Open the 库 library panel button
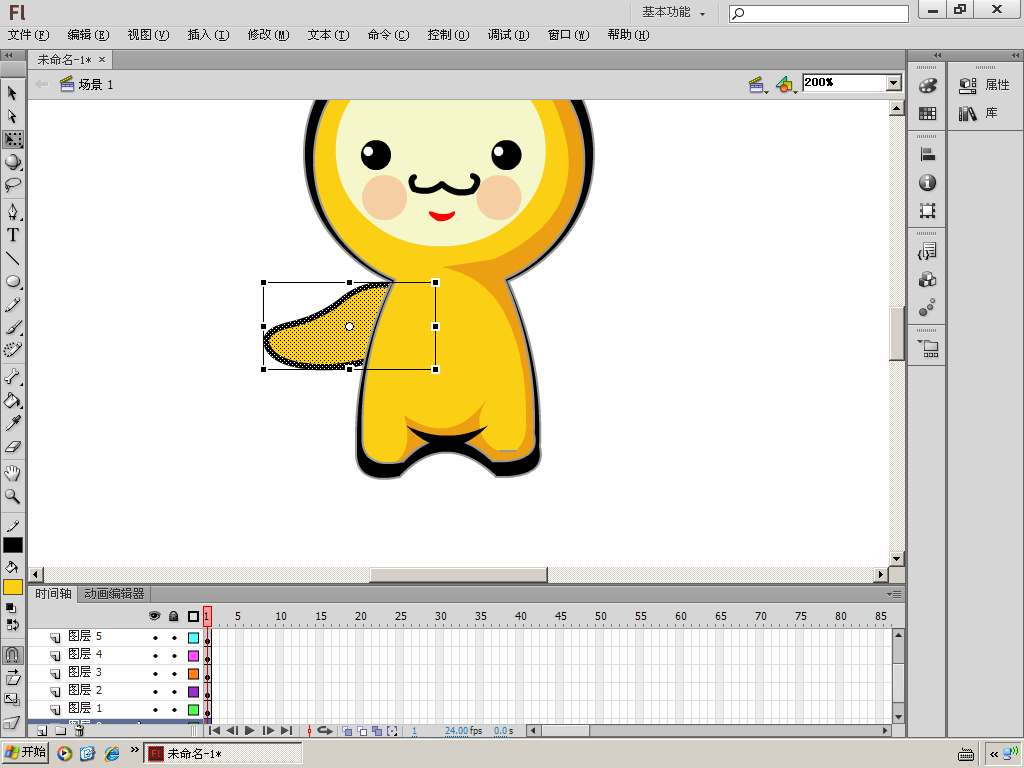The width and height of the screenshot is (1024, 768). (x=979, y=113)
